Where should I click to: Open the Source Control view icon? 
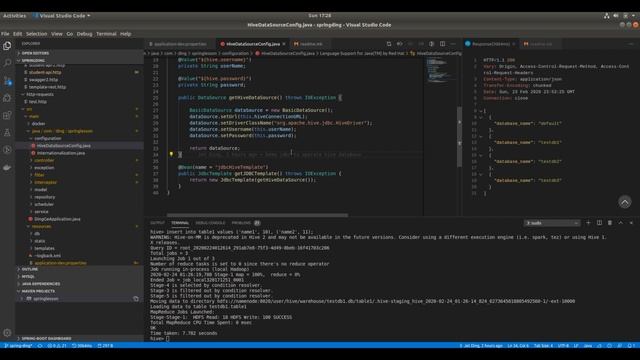point(7,80)
